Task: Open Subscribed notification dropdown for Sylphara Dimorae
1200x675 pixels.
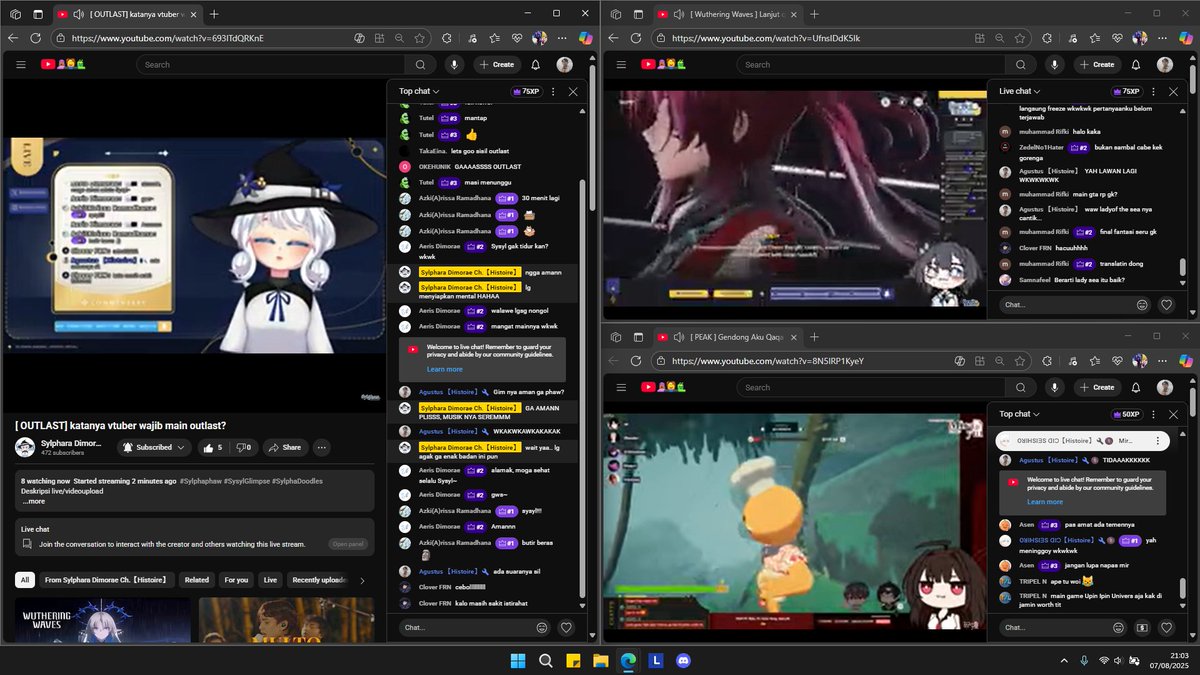Action: (154, 447)
